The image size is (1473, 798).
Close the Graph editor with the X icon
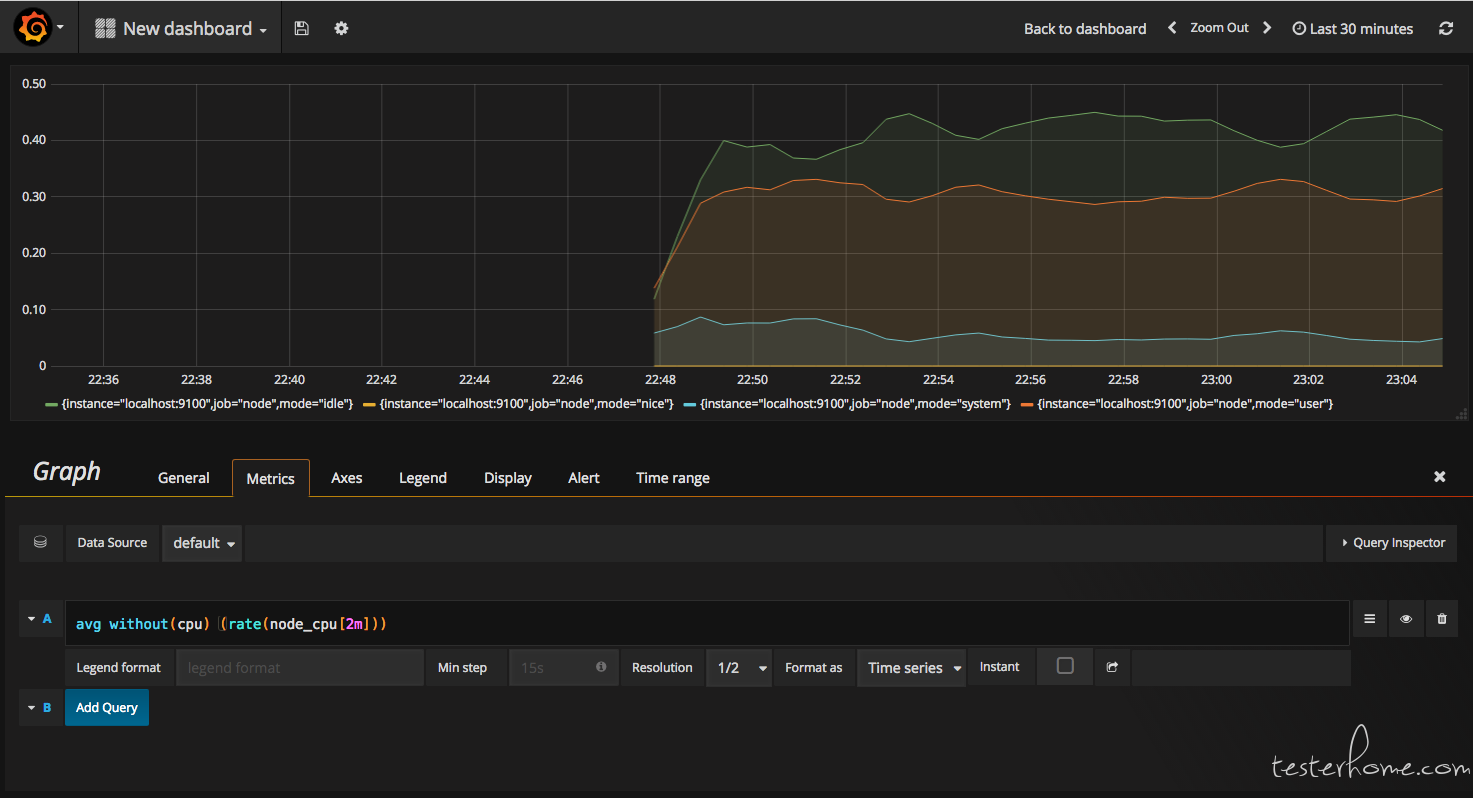point(1440,477)
